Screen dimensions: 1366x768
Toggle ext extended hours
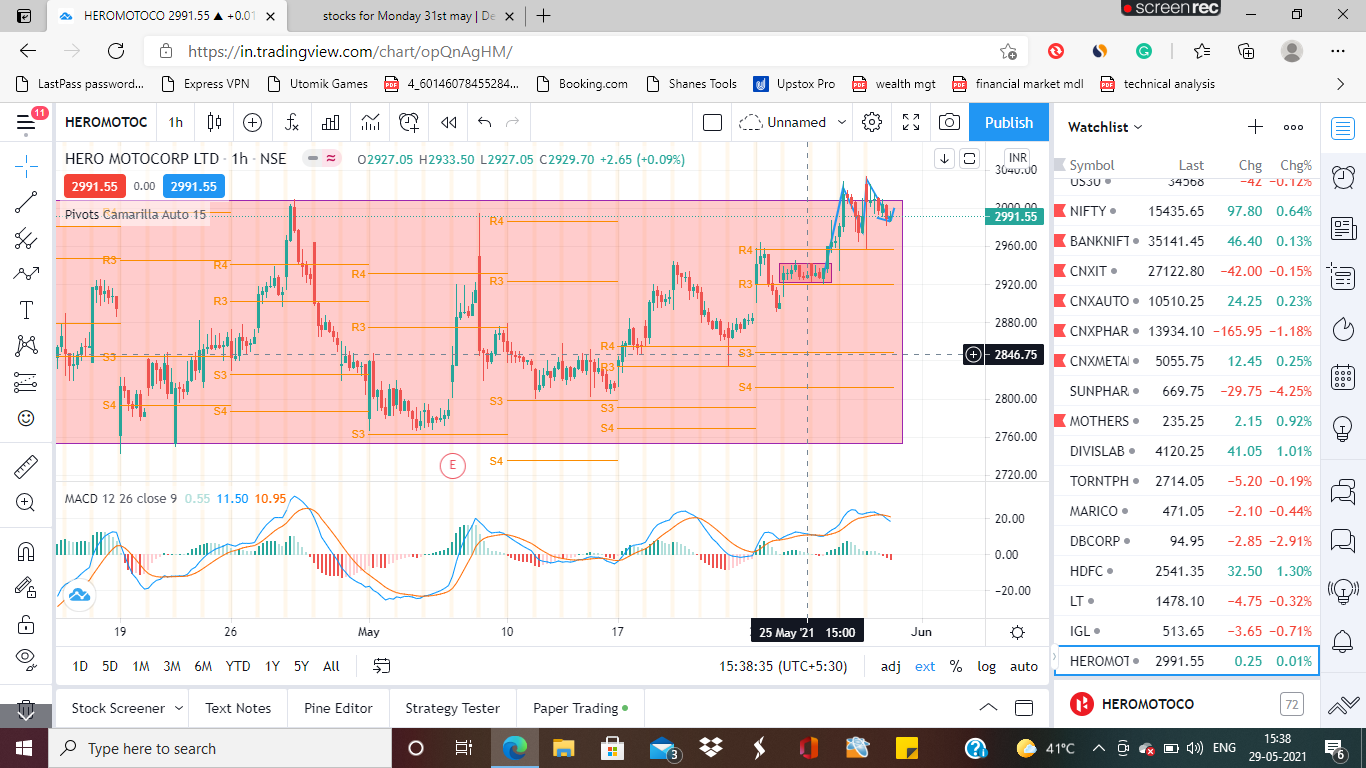(x=925, y=666)
